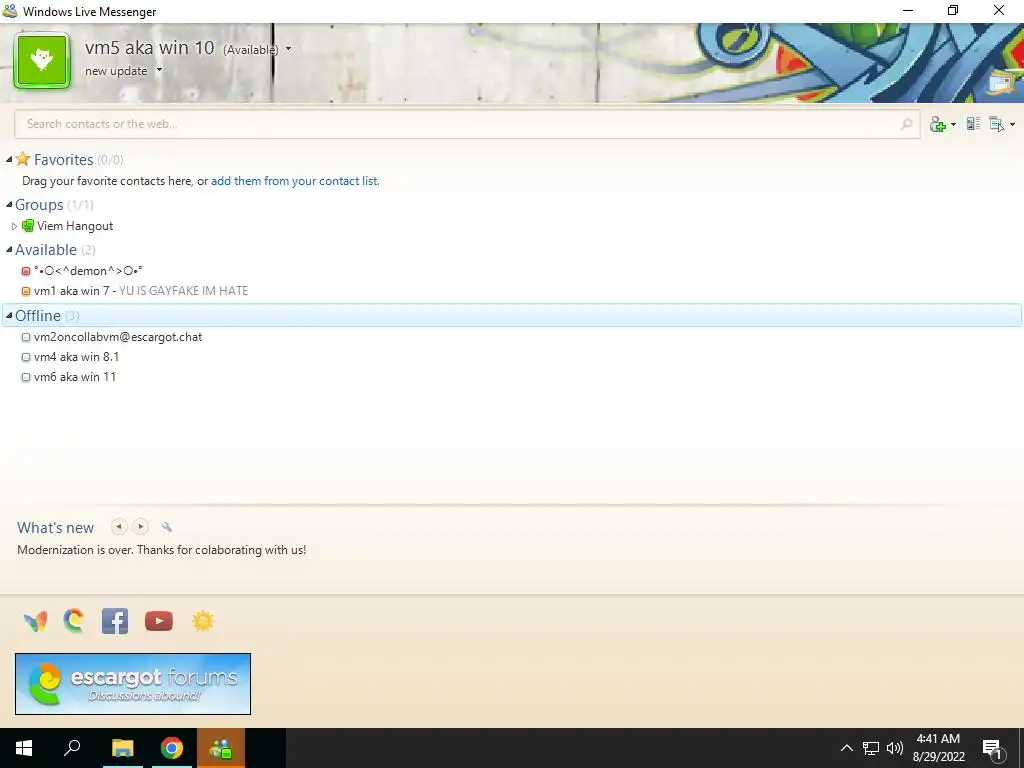The width and height of the screenshot is (1024, 768).
Task: Click the display name 'vm5 aka win 10'
Action: tap(150, 48)
